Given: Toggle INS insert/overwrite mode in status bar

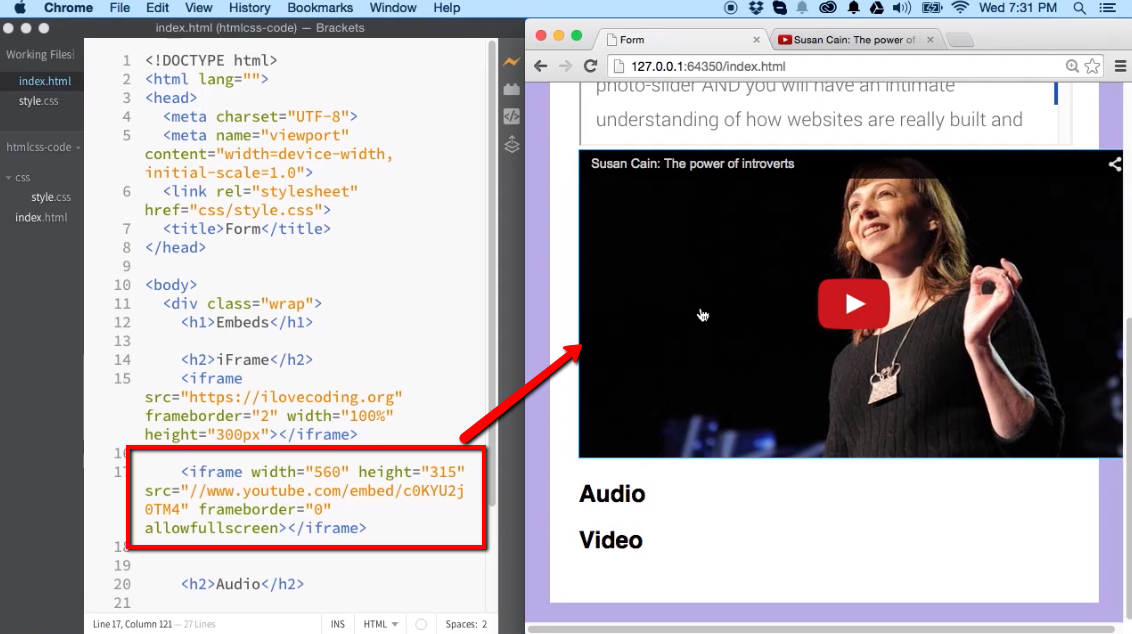Looking at the screenshot, I should [x=338, y=624].
